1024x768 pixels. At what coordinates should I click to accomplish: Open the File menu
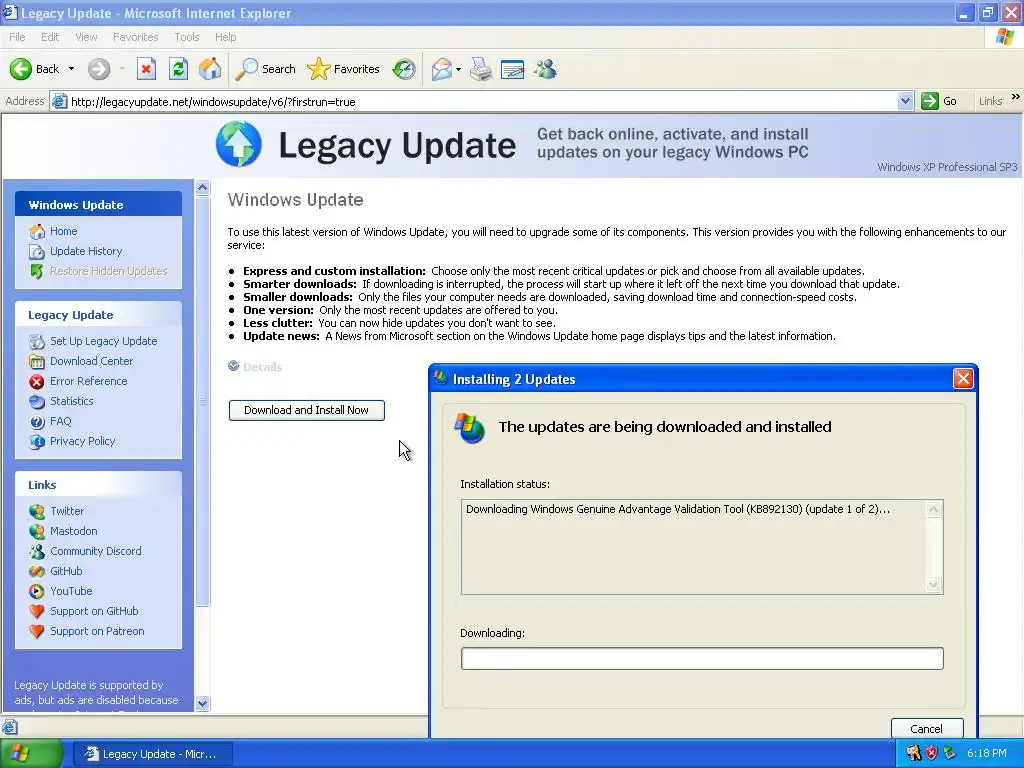[x=17, y=37]
